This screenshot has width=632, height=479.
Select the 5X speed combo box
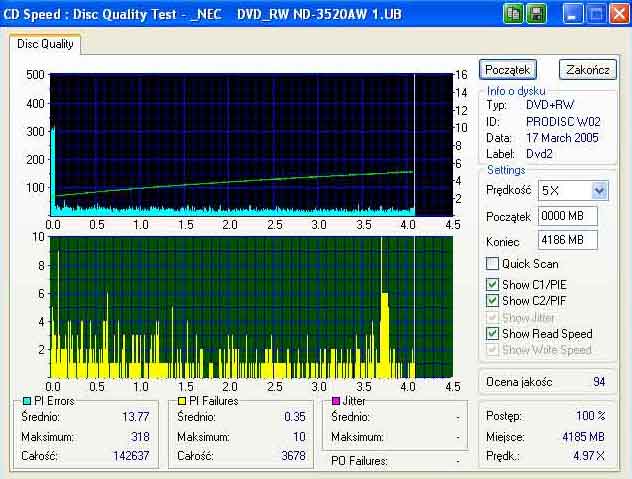573,190
